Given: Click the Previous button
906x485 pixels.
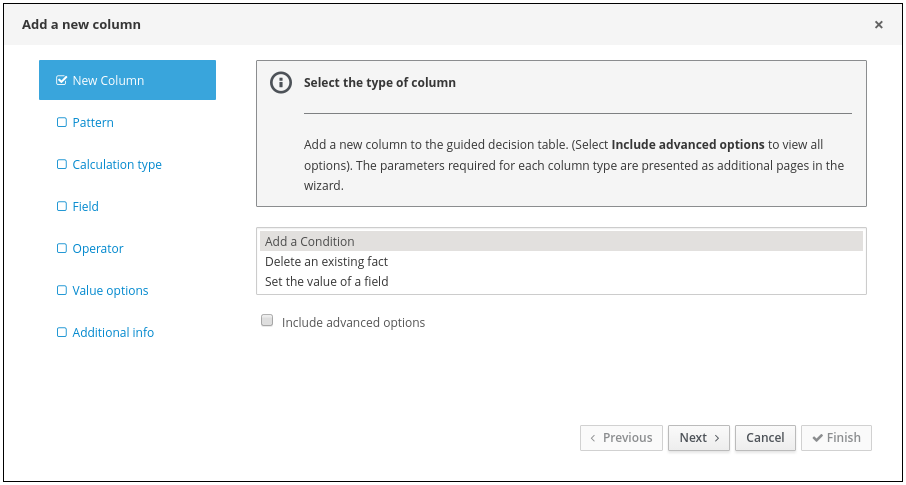Looking at the screenshot, I should (x=621, y=438).
